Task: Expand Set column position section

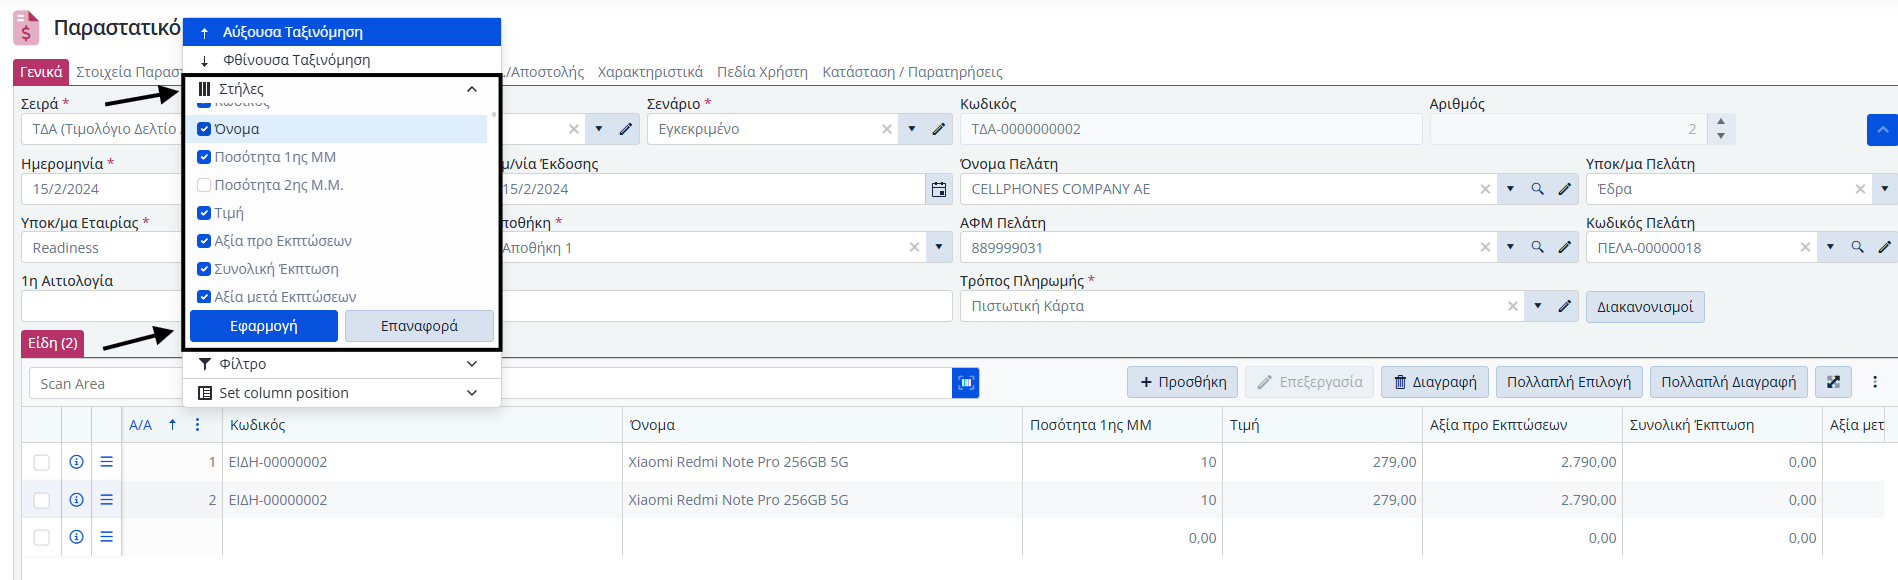Action: click(472, 393)
